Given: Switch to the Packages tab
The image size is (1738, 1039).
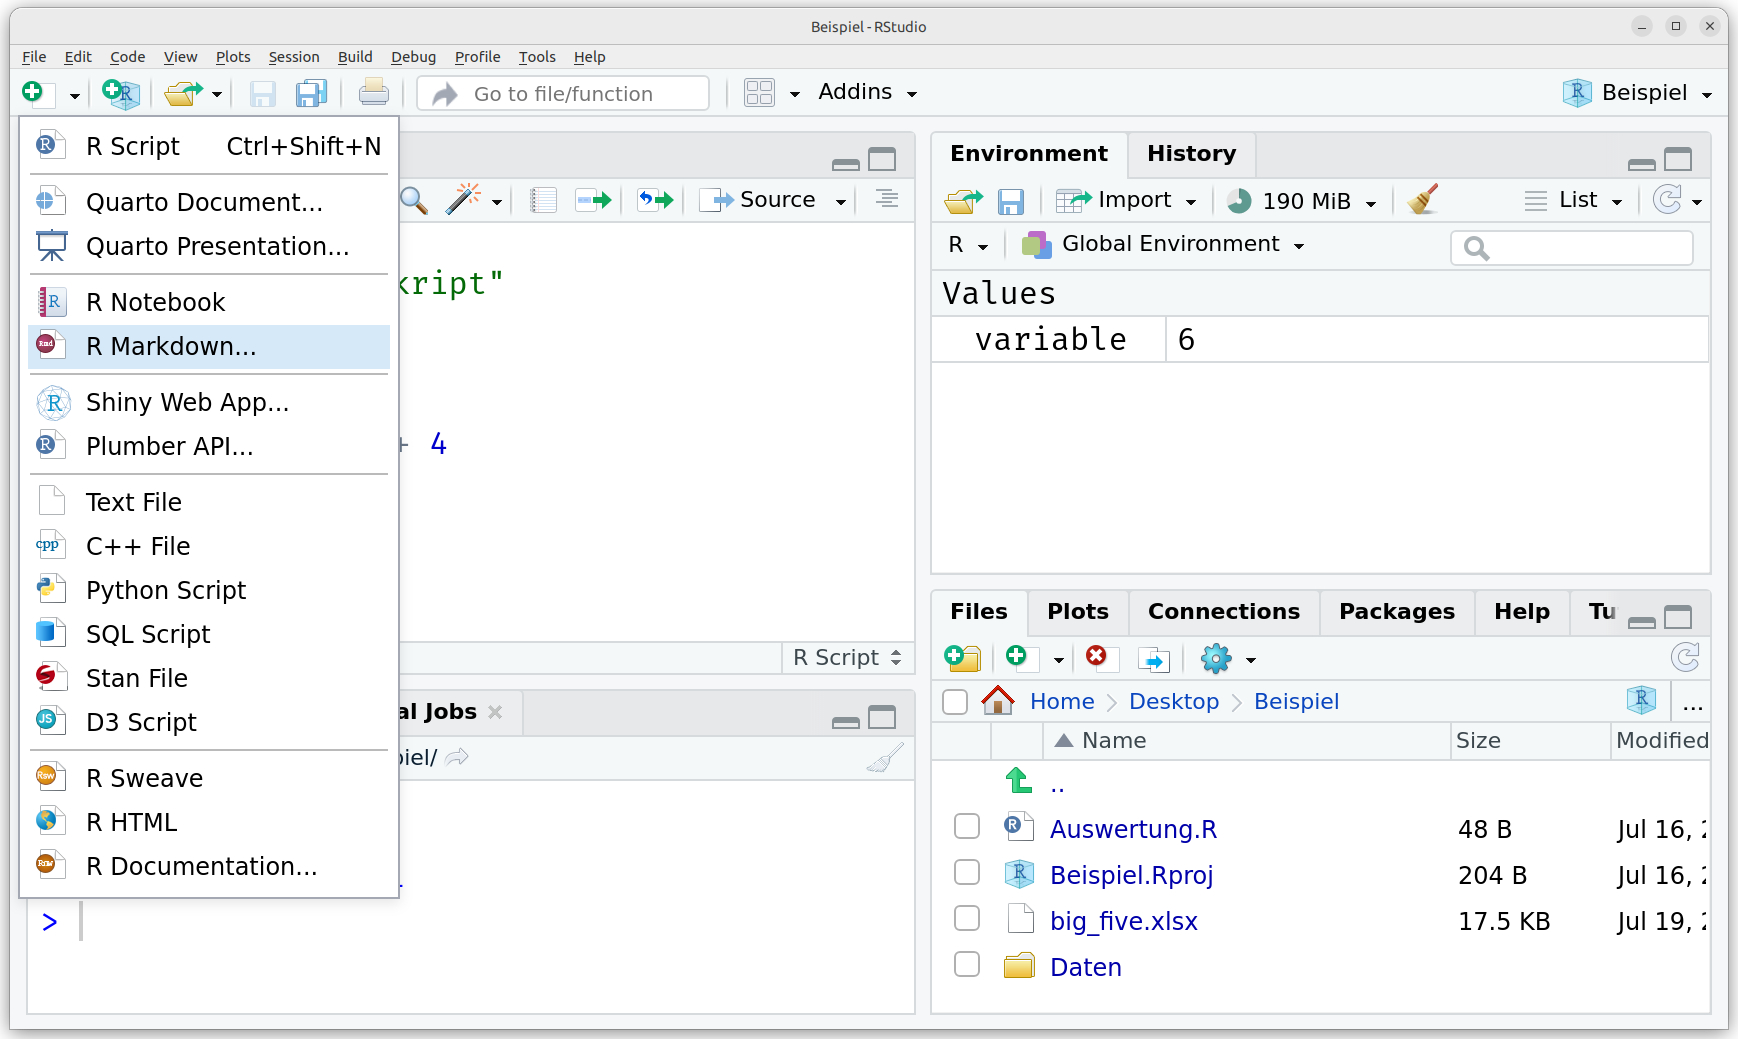Looking at the screenshot, I should (x=1396, y=612).
